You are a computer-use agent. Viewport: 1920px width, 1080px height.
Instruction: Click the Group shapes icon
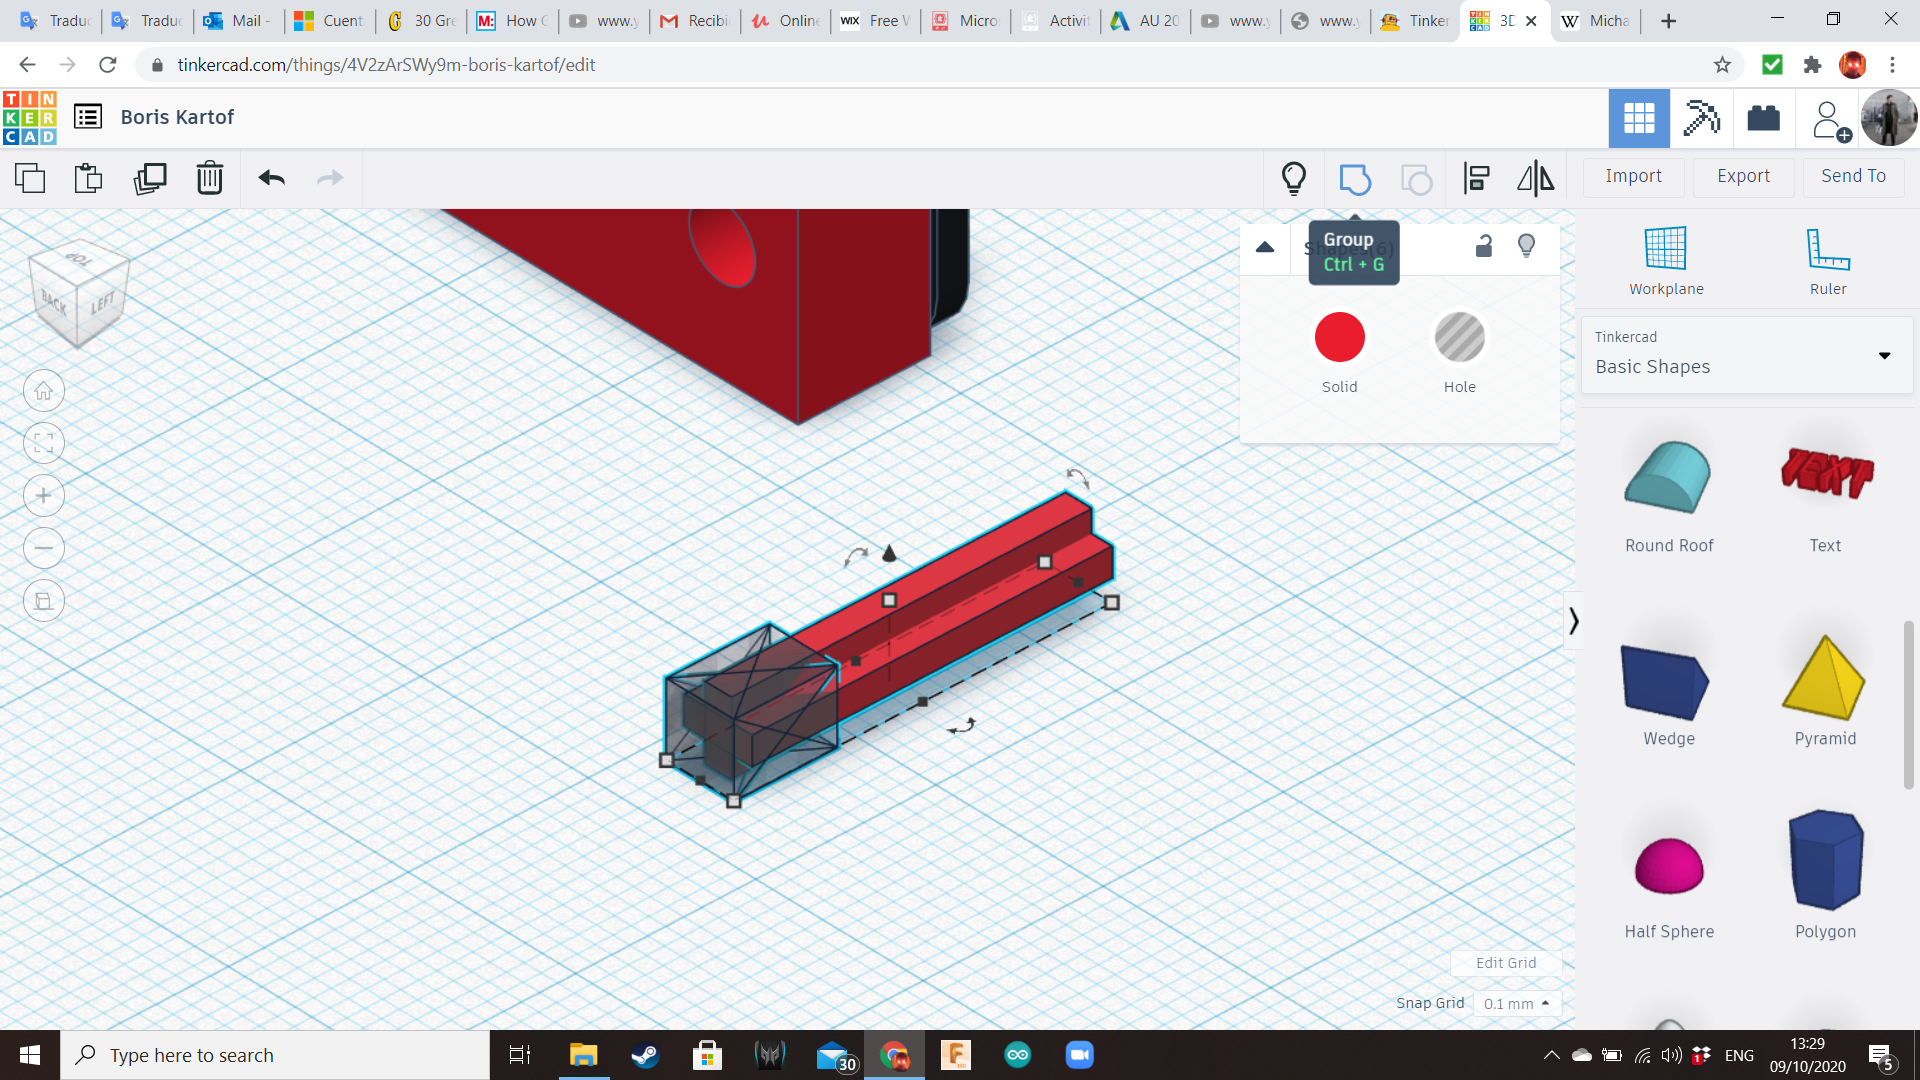(x=1355, y=179)
